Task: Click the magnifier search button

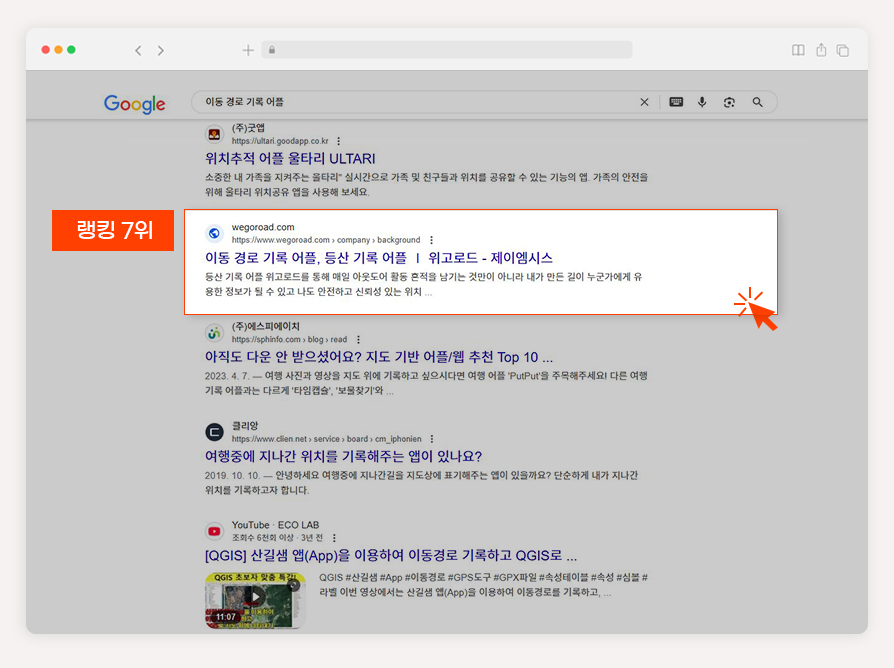Action: pyautogui.click(x=757, y=102)
